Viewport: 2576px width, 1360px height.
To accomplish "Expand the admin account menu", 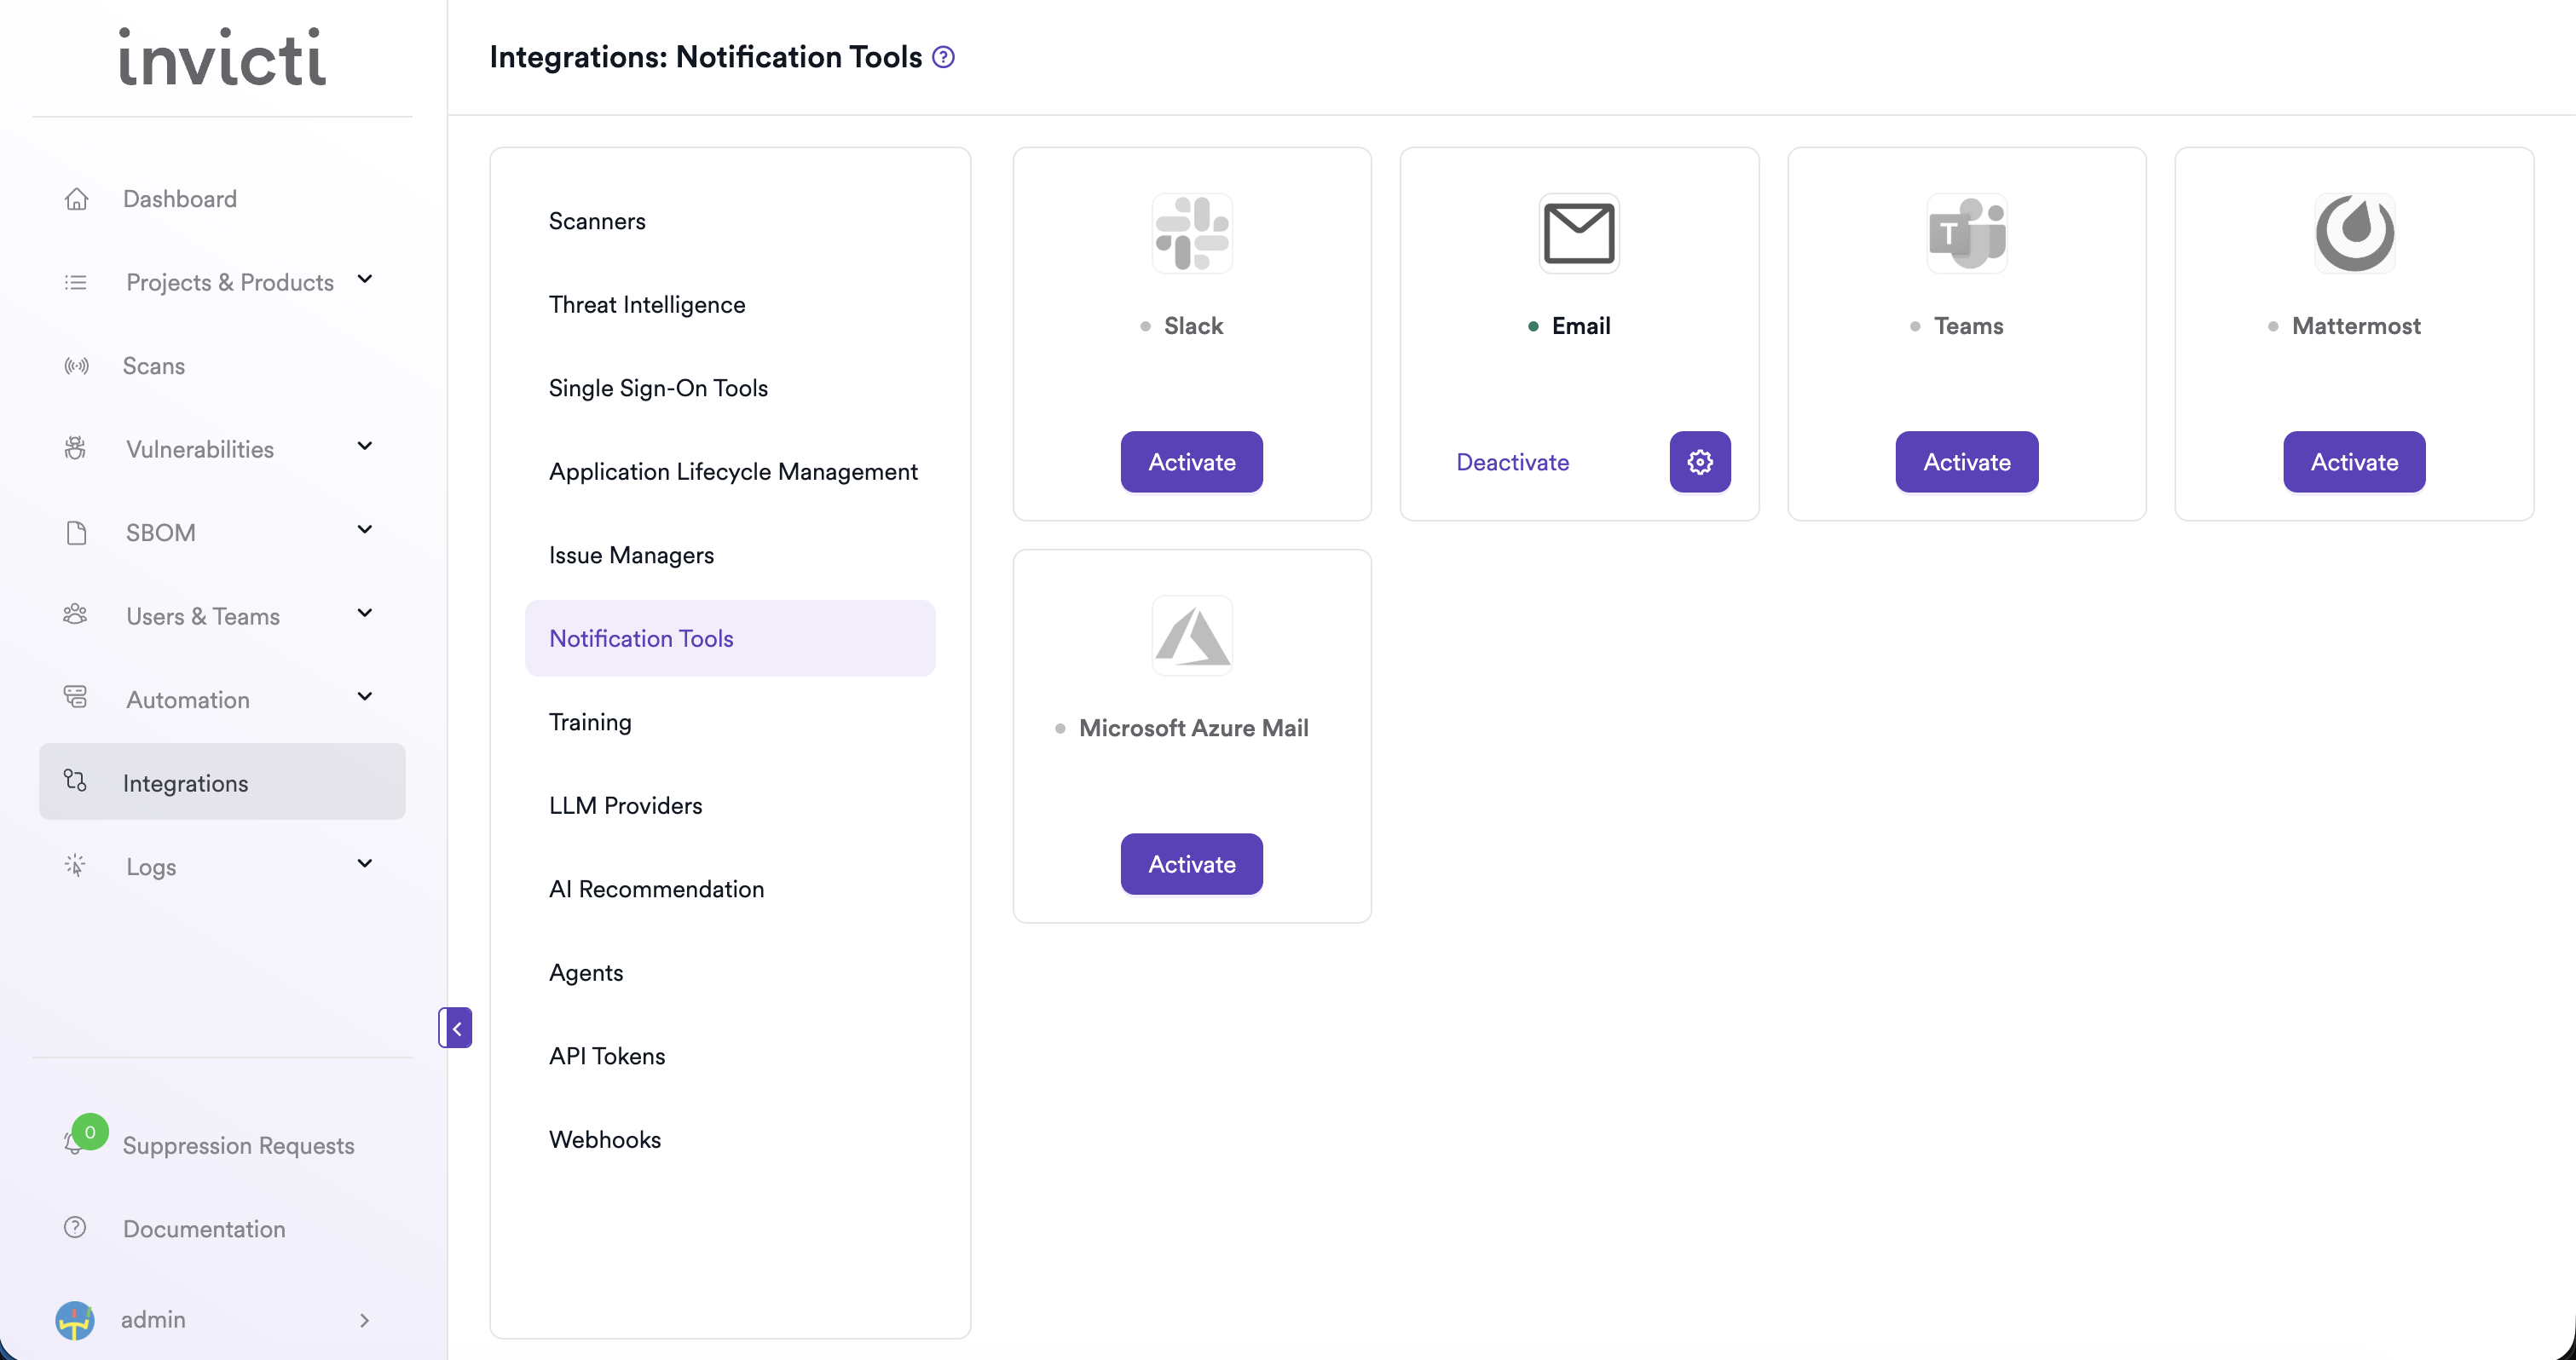I will [x=364, y=1320].
